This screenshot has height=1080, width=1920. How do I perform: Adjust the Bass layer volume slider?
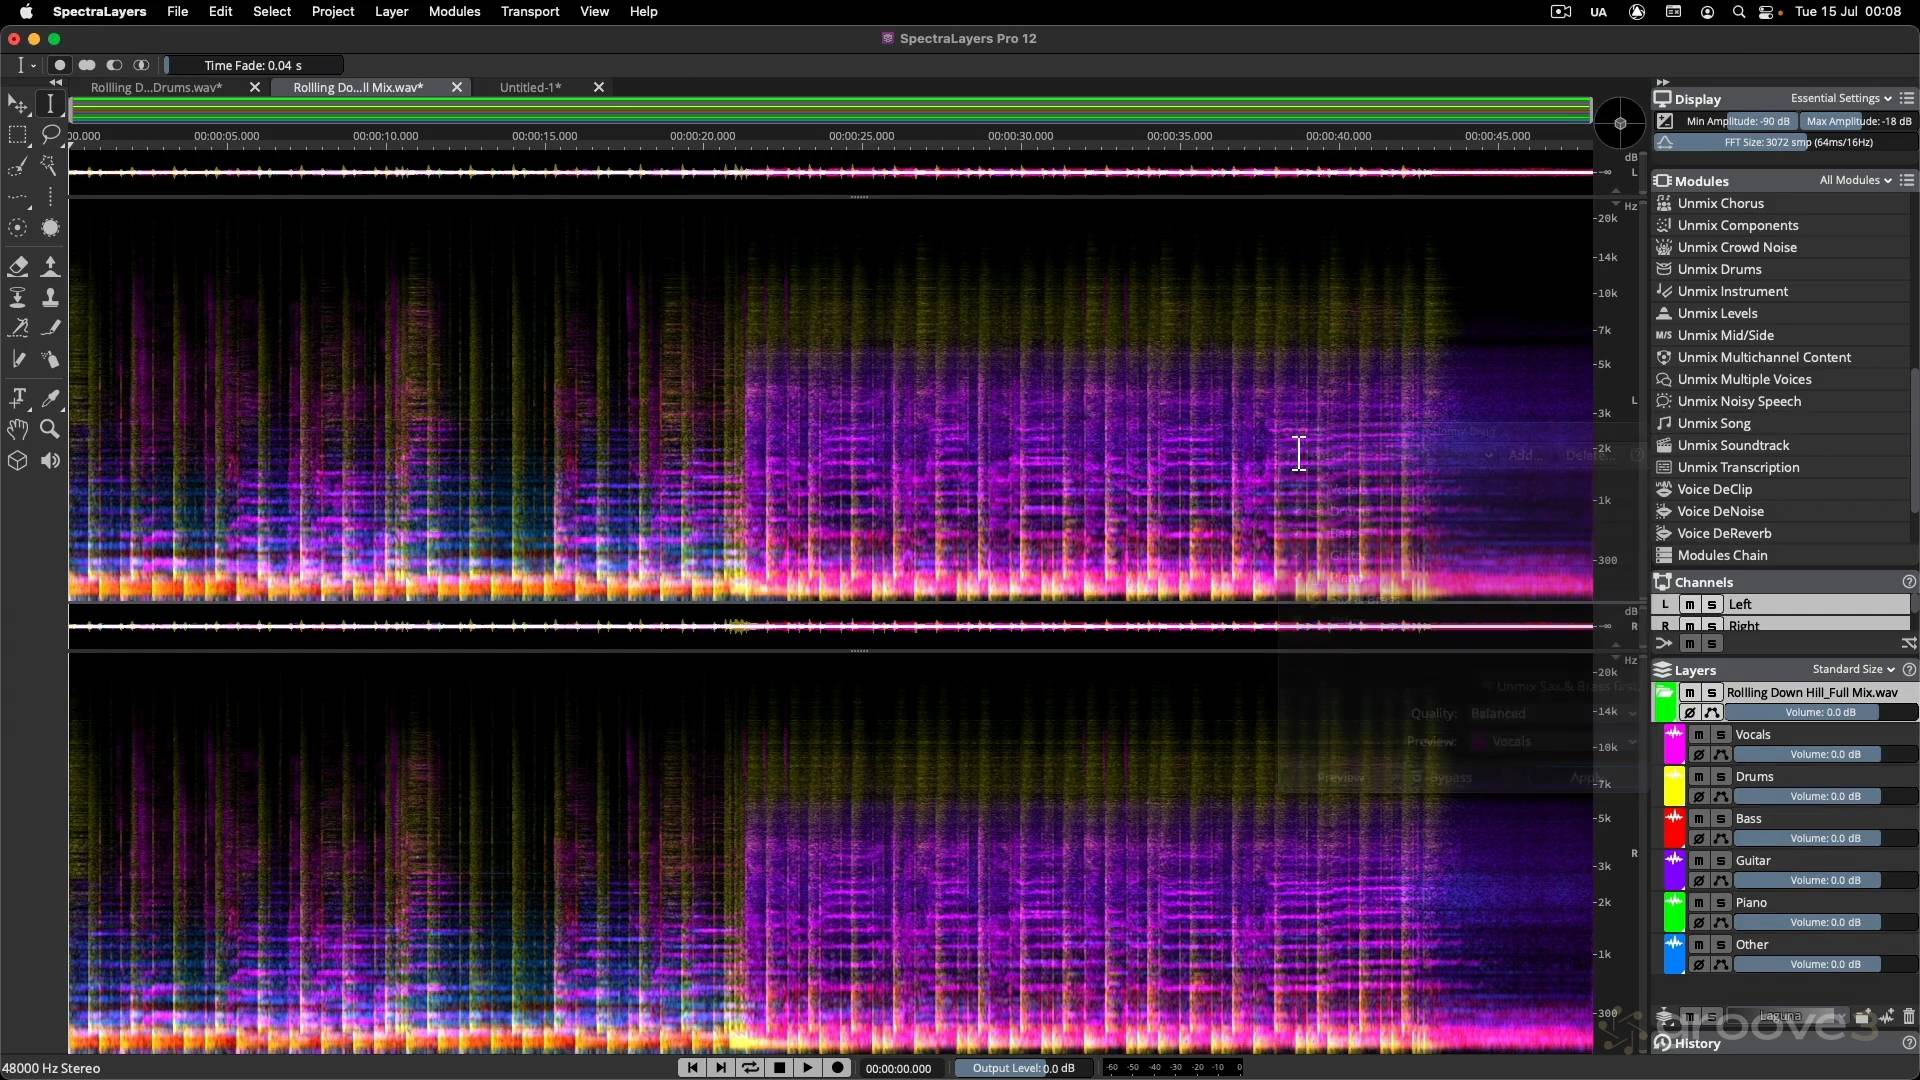(1825, 839)
